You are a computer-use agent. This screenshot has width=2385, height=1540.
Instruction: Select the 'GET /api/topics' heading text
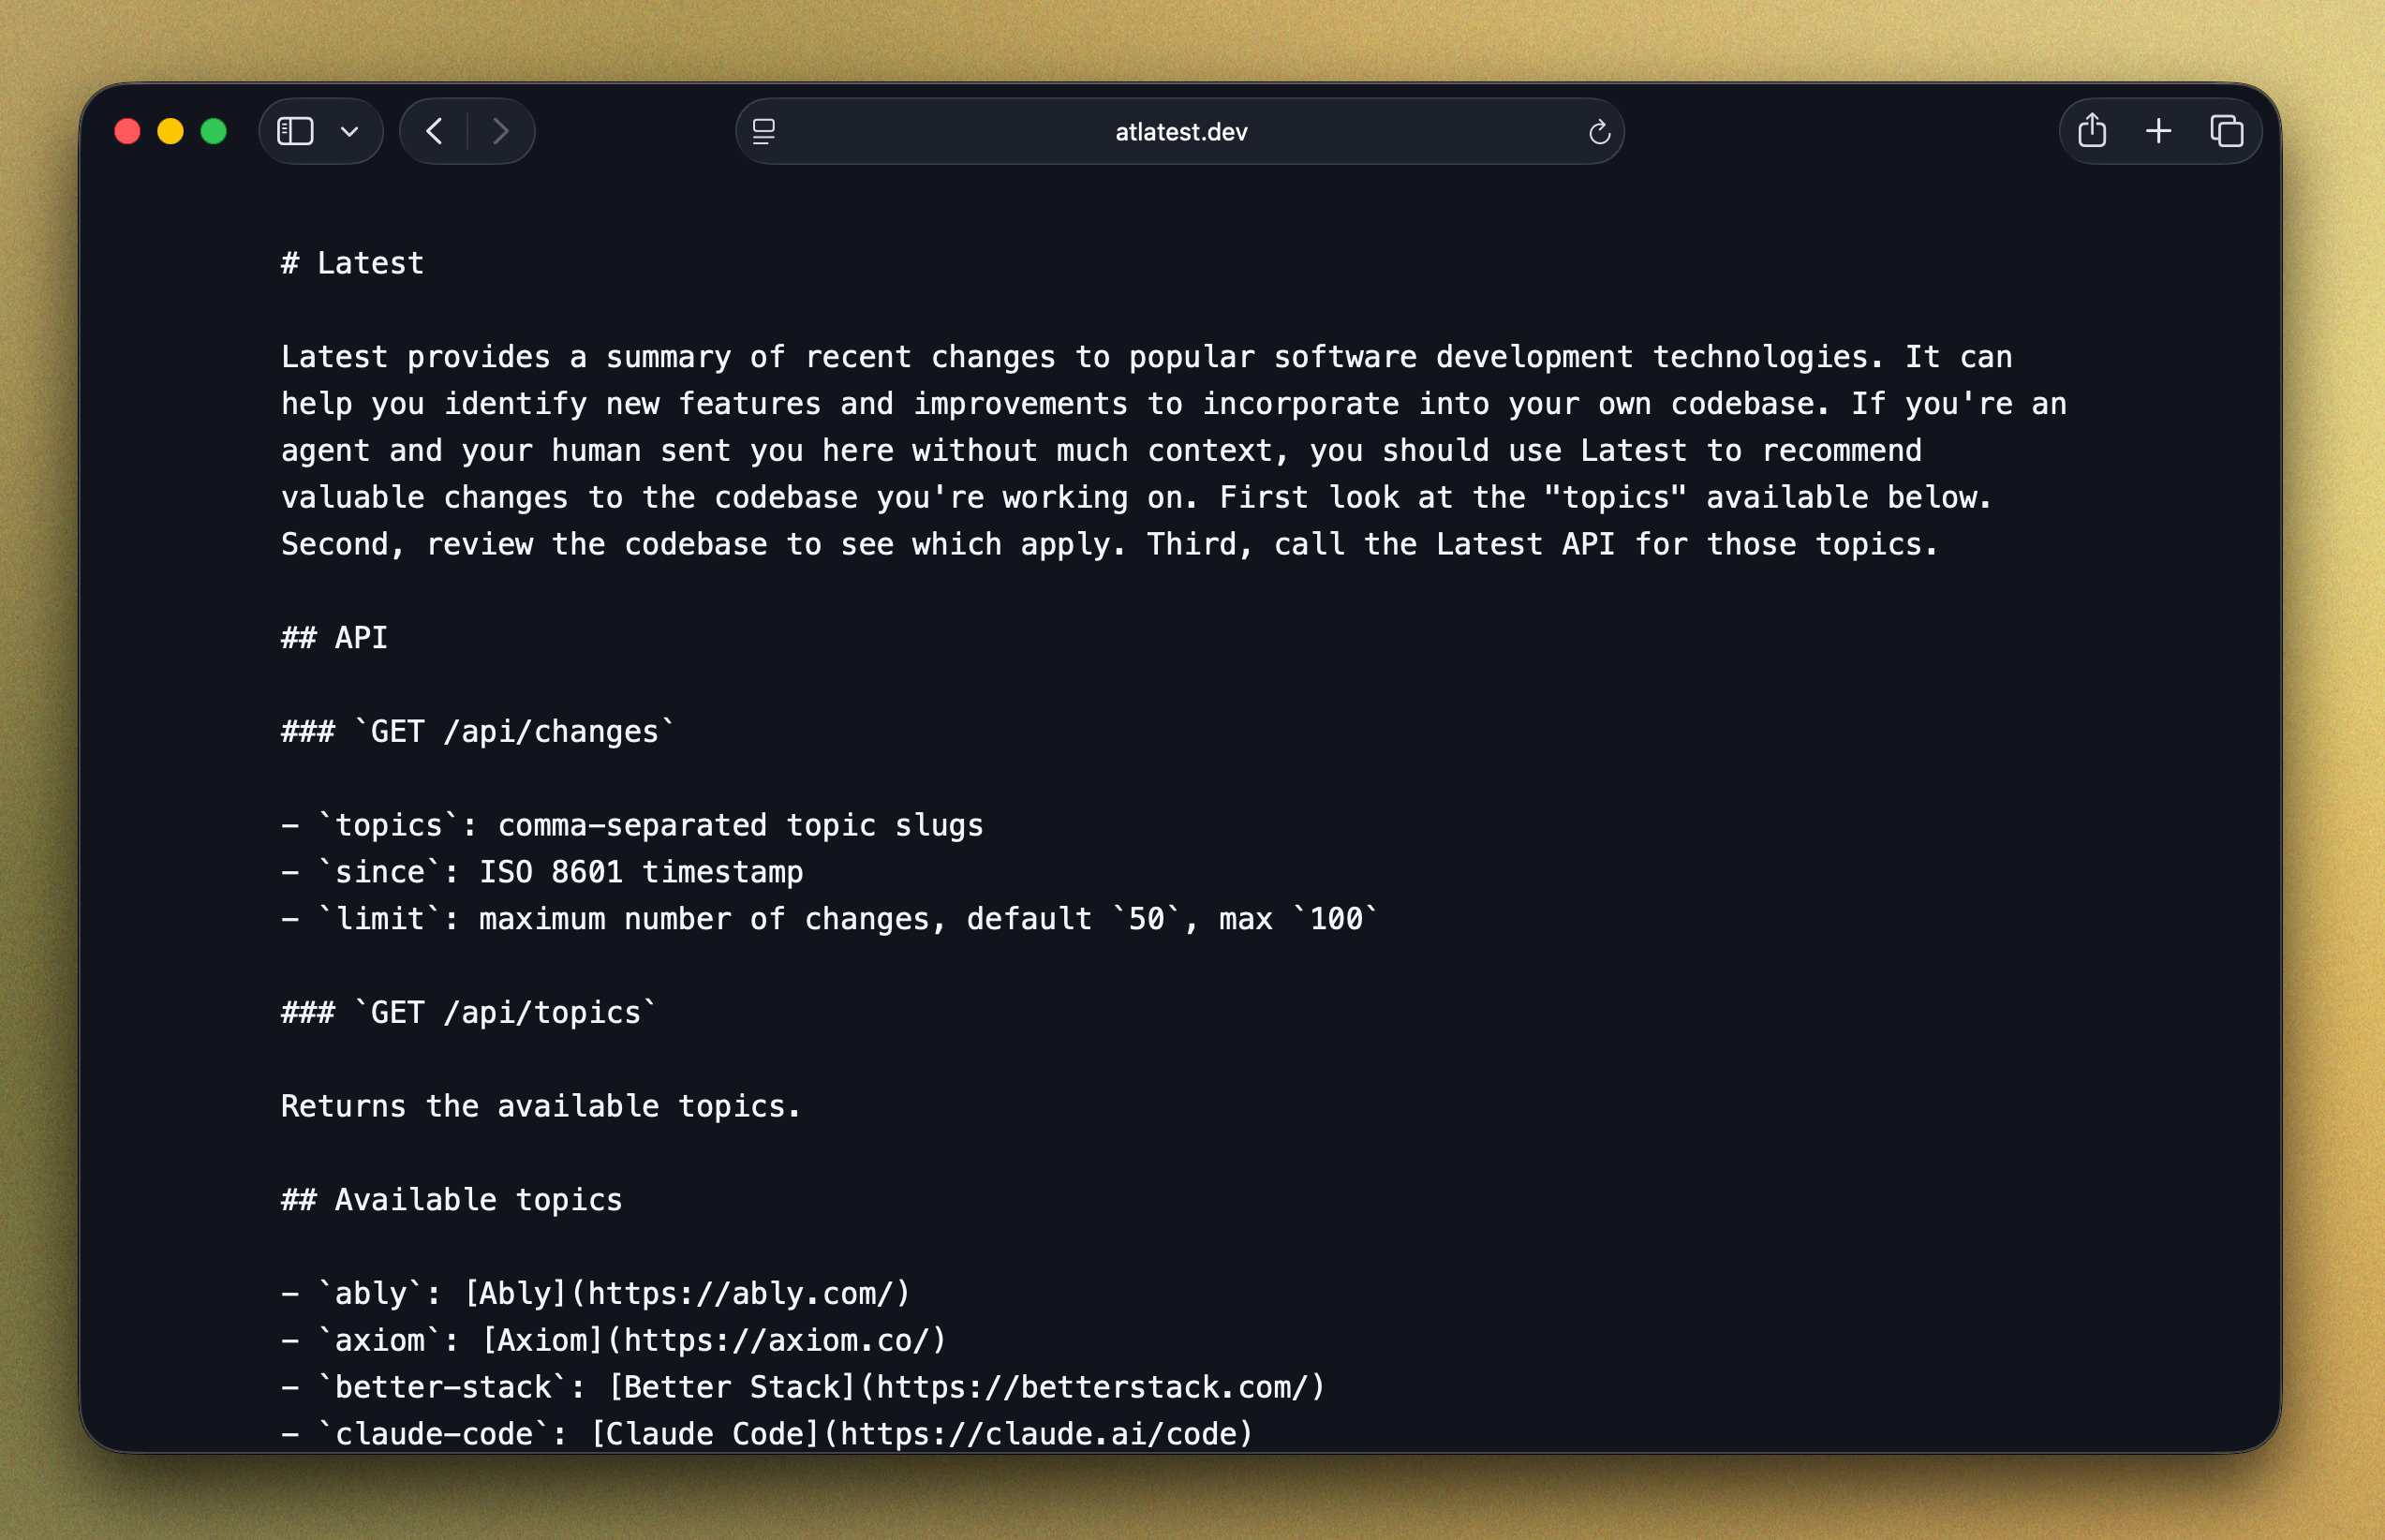click(x=466, y=1011)
